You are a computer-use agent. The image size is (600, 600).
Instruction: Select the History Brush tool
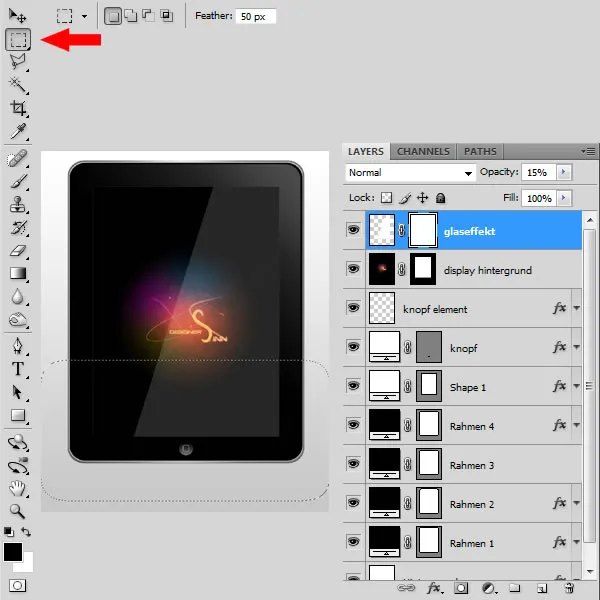[x=18, y=227]
